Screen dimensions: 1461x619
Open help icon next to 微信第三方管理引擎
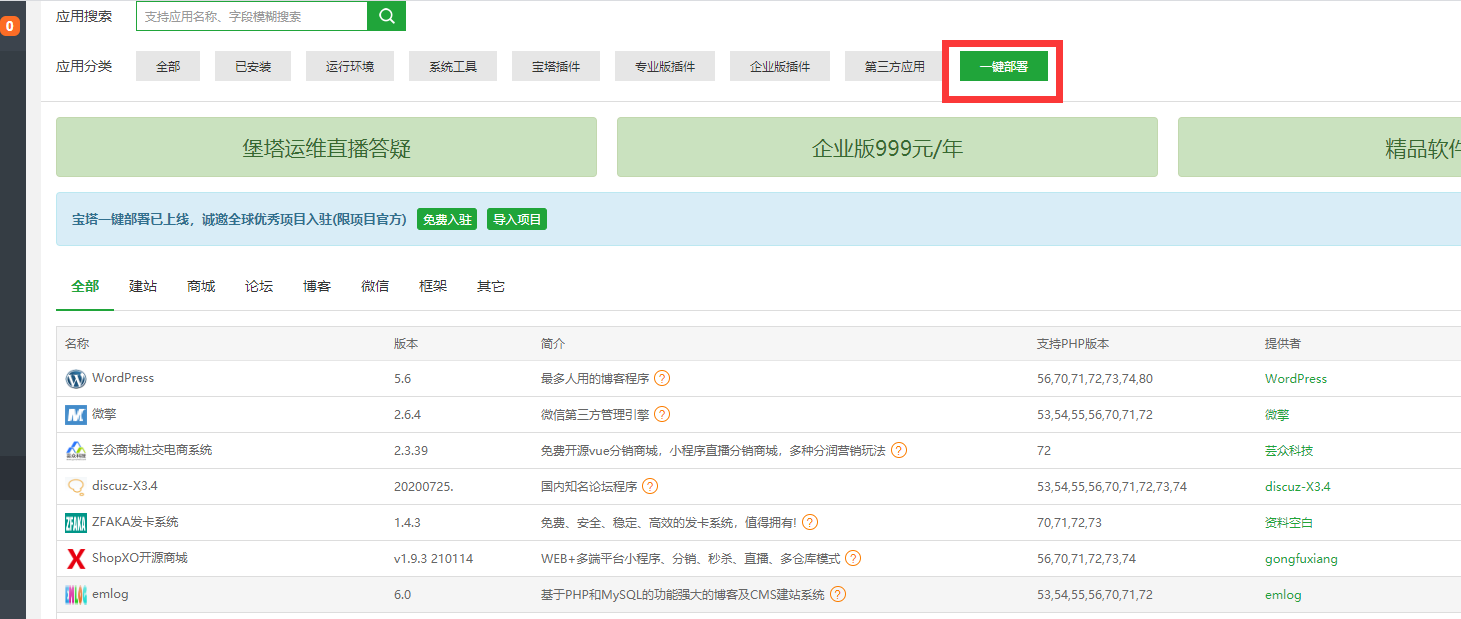(x=662, y=415)
